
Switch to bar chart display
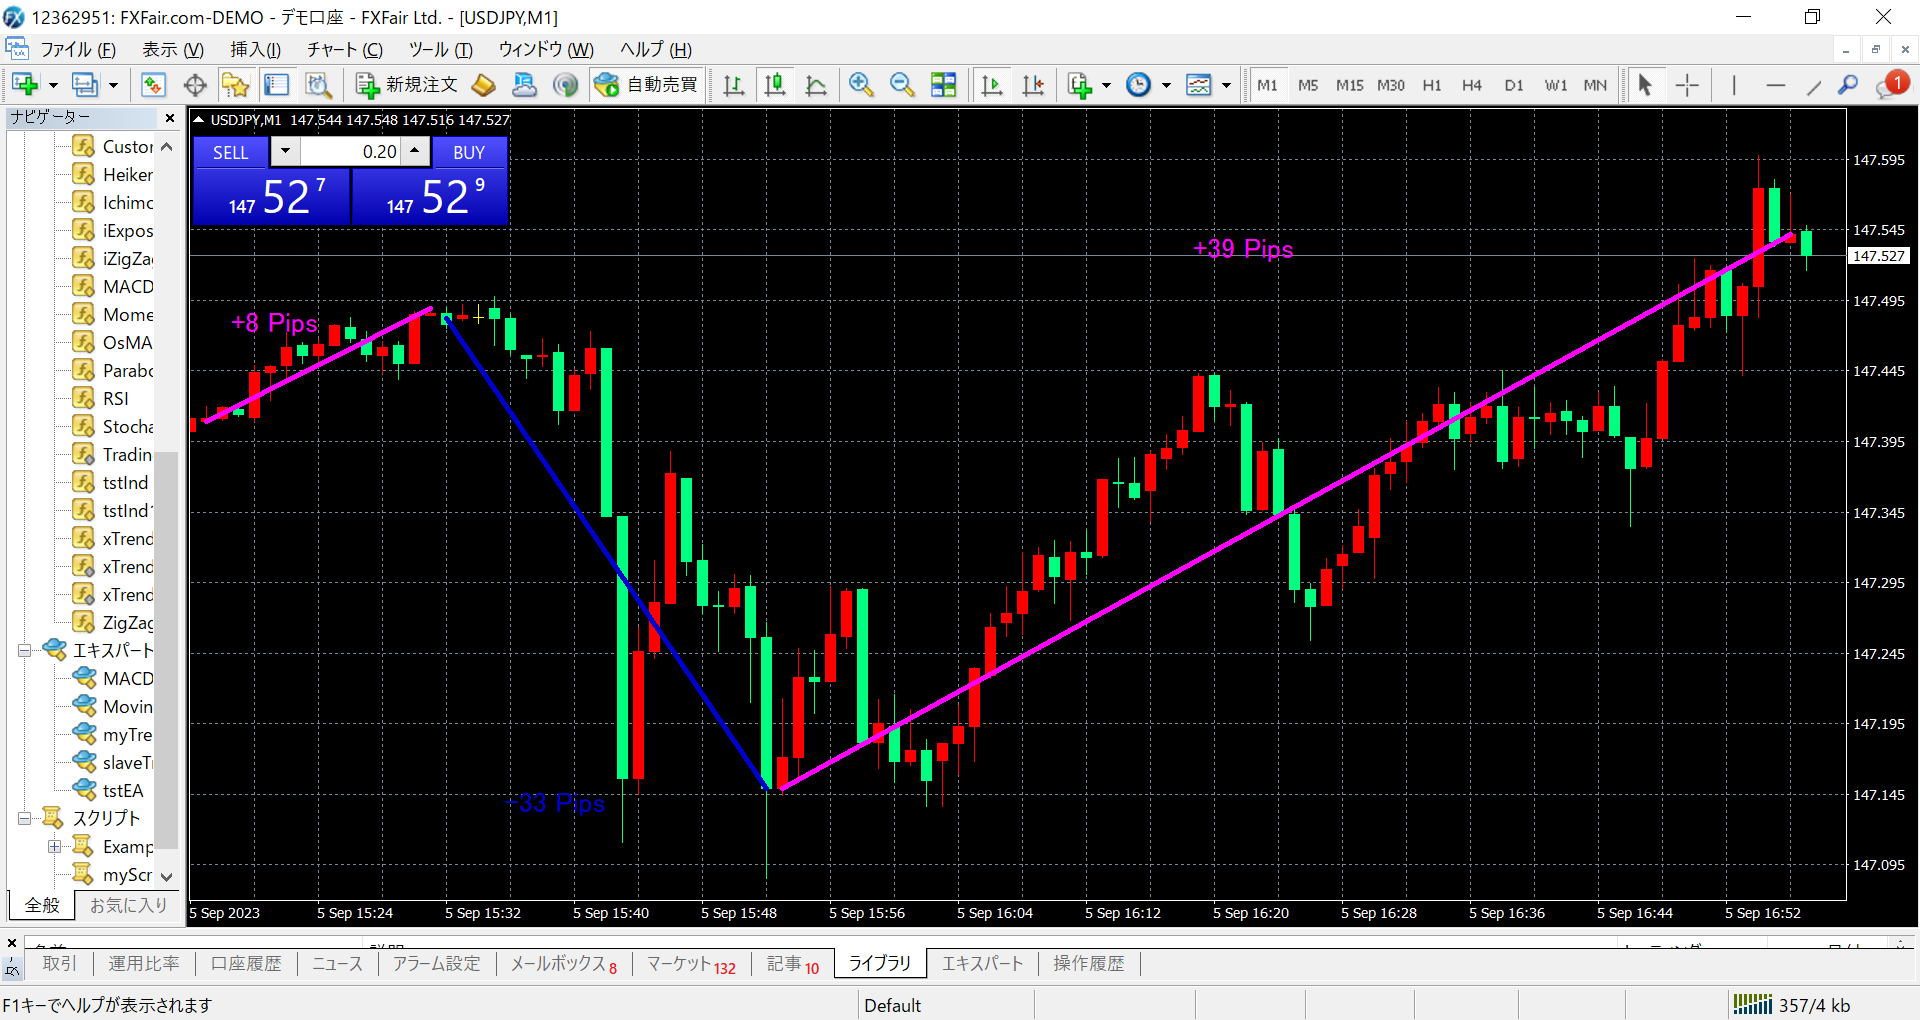click(734, 85)
